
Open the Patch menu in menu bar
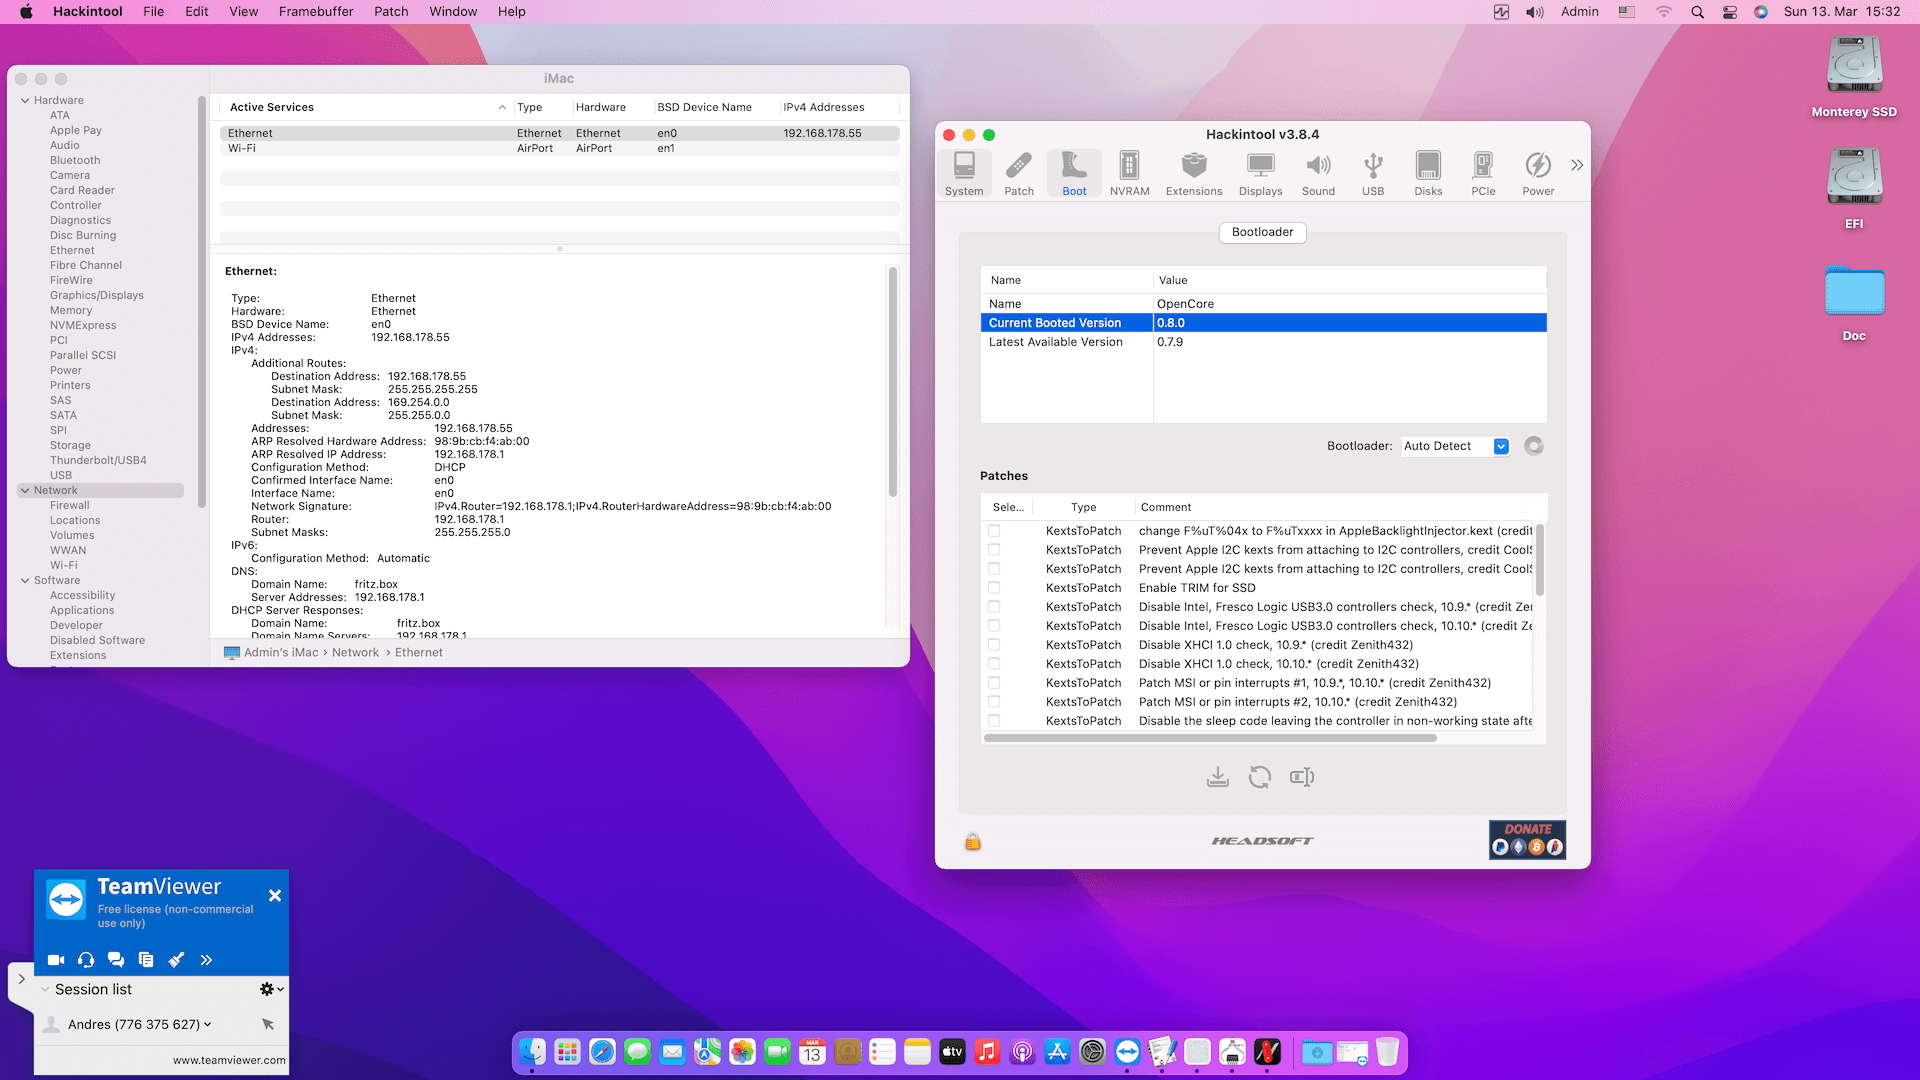pyautogui.click(x=391, y=12)
